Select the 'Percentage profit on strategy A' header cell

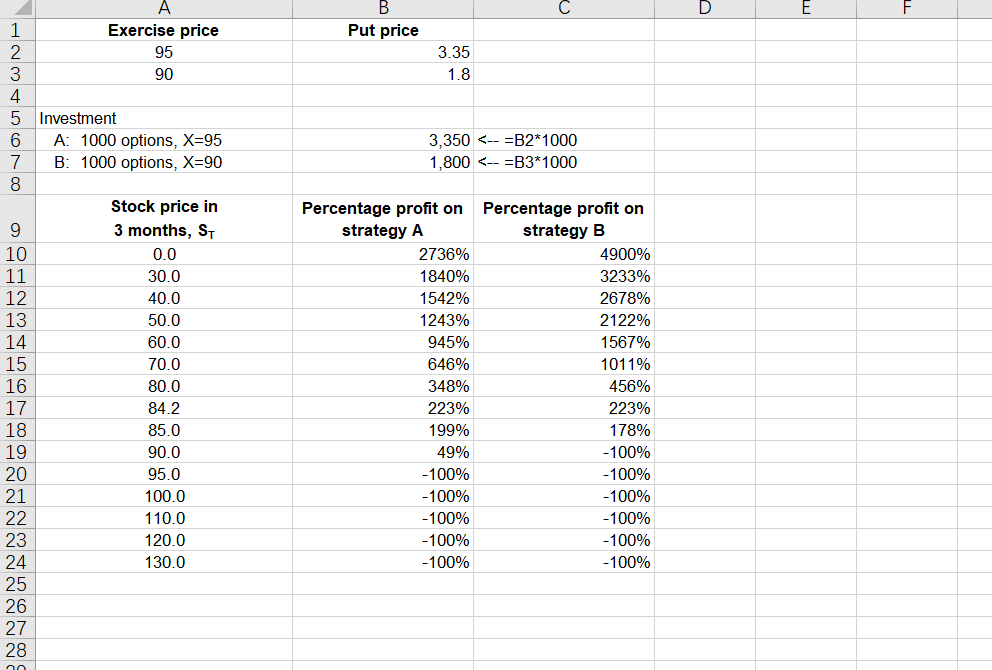(382, 218)
